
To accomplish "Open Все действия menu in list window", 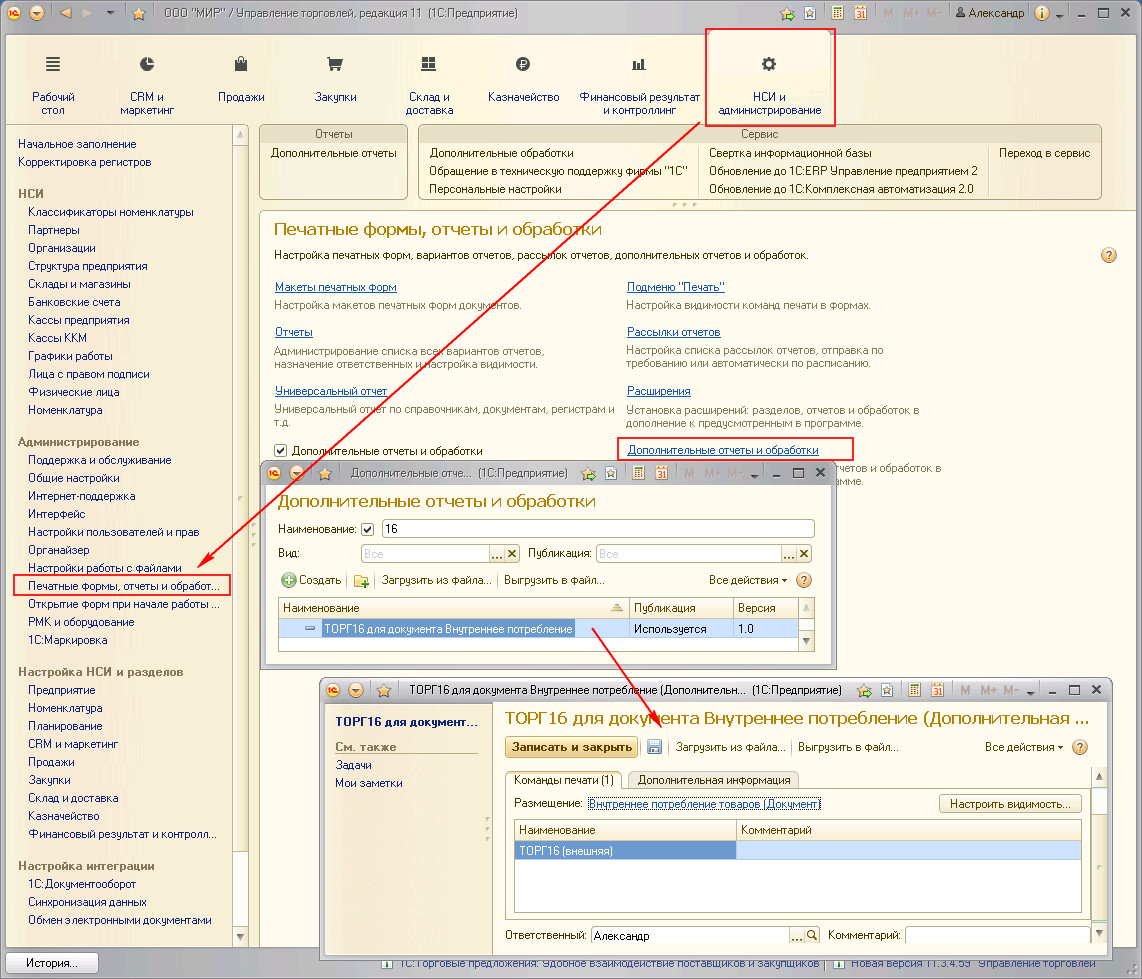I will pyautogui.click(x=747, y=580).
